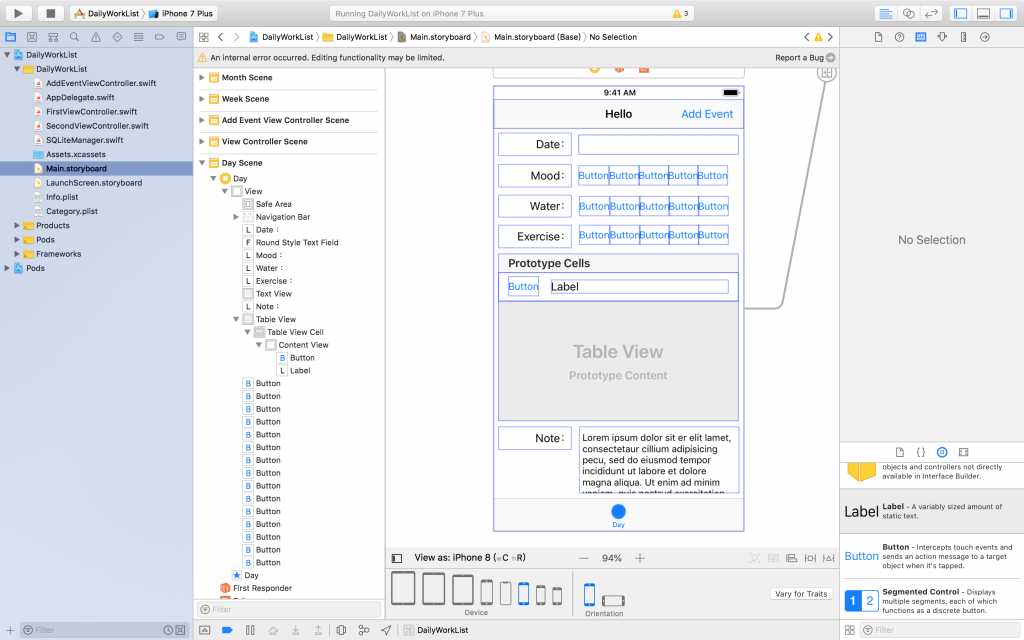Open the Project navigator folder icon
Image resolution: width=1024 pixels, height=640 pixels.
click(x=11, y=37)
